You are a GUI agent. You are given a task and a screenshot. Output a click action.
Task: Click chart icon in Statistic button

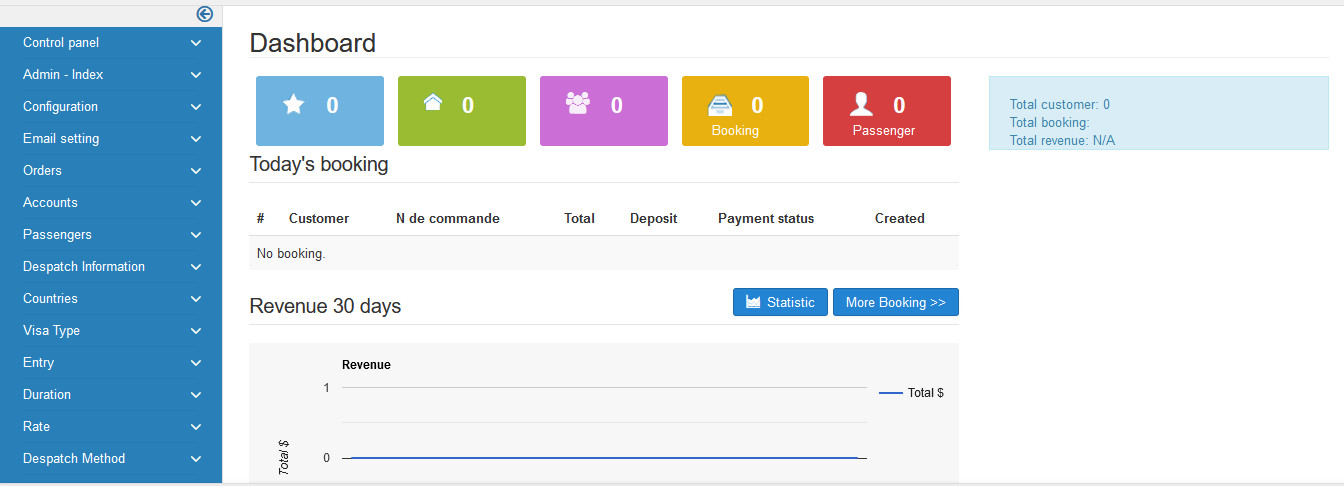point(753,302)
